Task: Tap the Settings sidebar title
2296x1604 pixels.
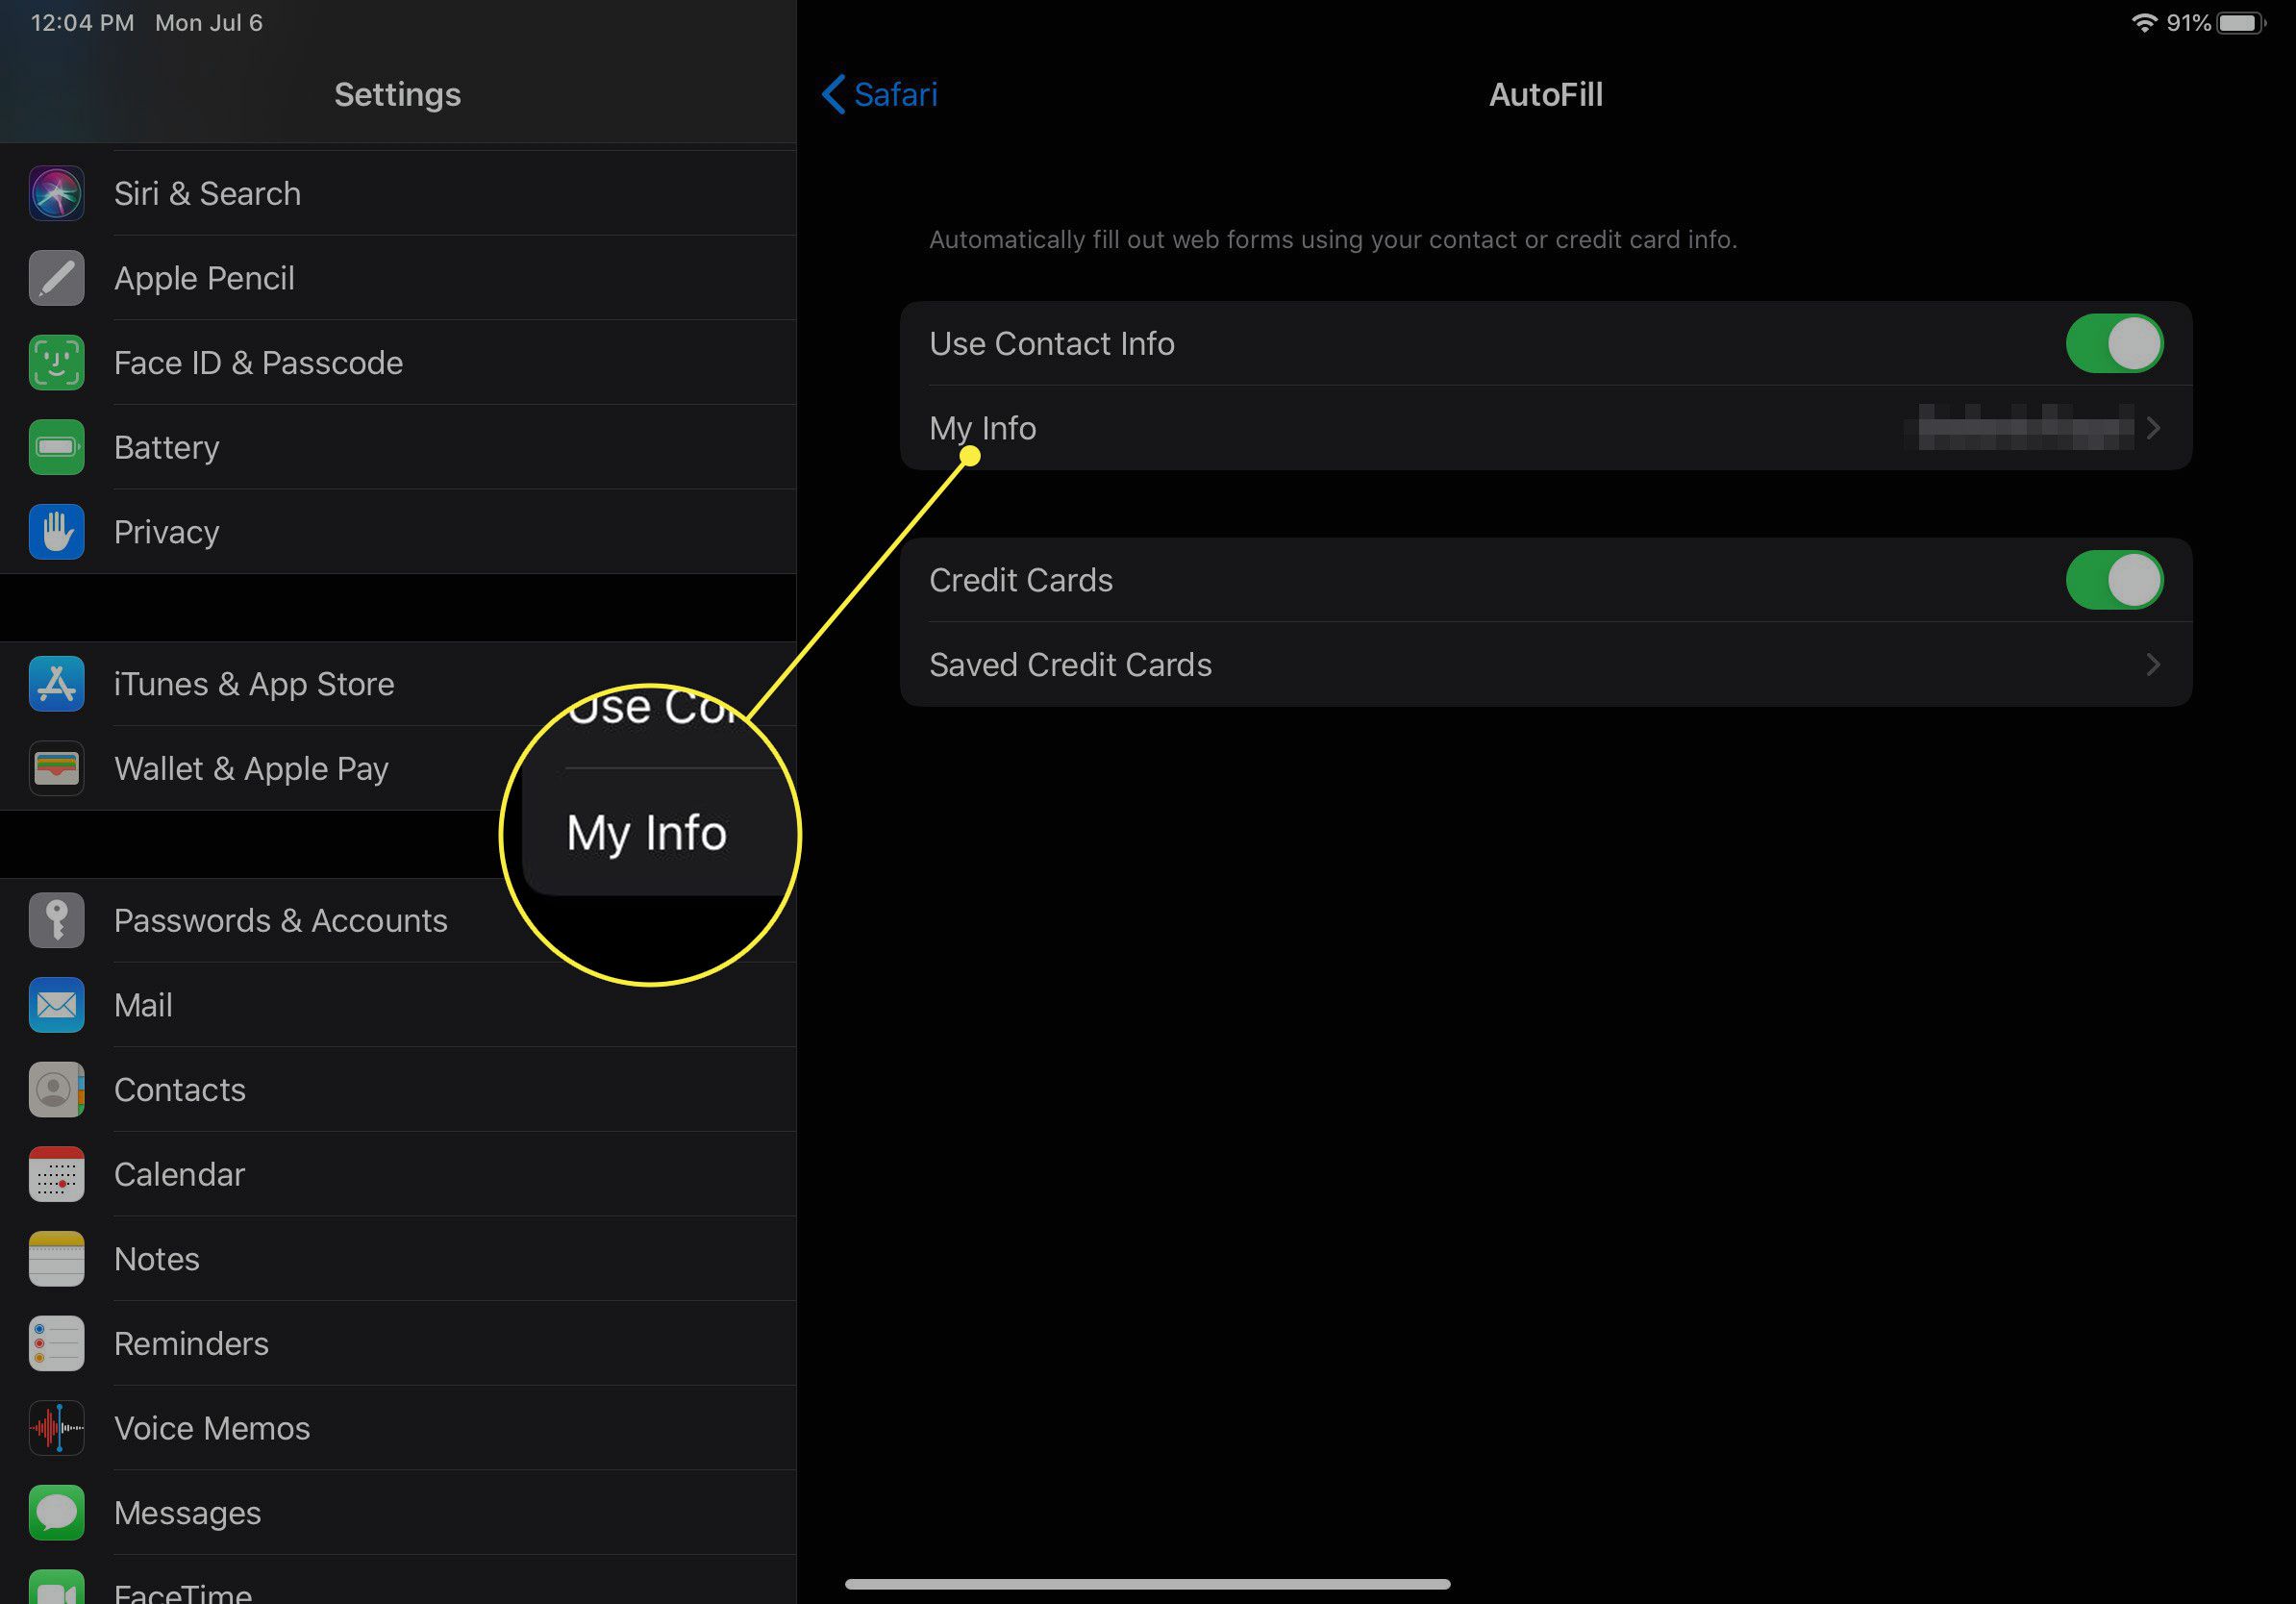Action: pyautogui.click(x=397, y=94)
